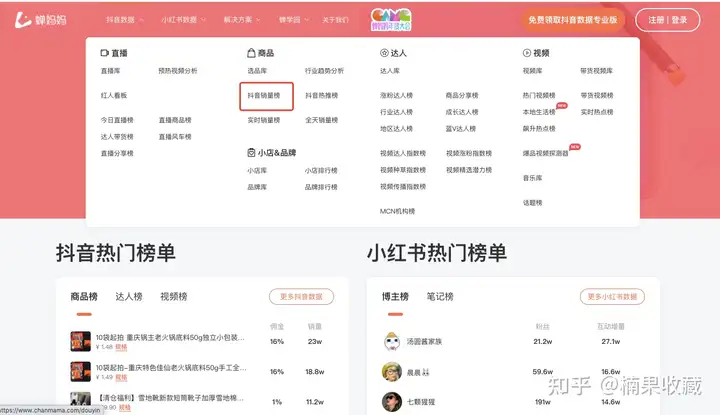Image resolution: width=720 pixels, height=415 pixels.
Task: Open 涨粉达人榜 link
Action: coord(396,95)
